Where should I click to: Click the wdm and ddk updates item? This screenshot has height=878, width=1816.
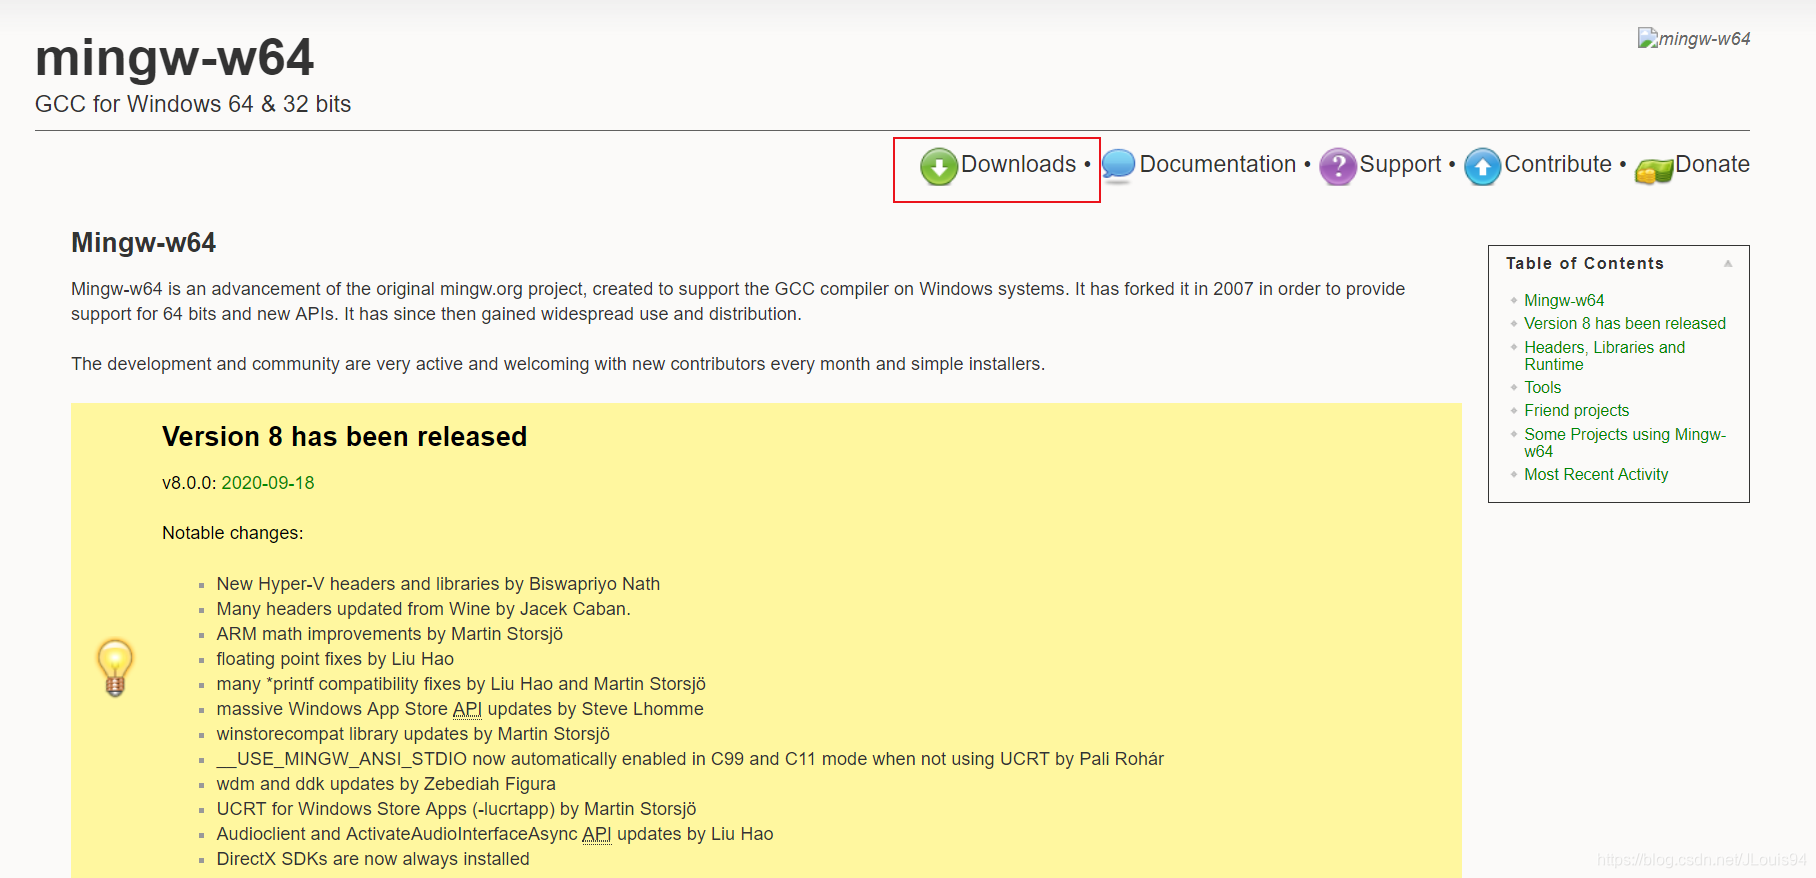point(386,784)
